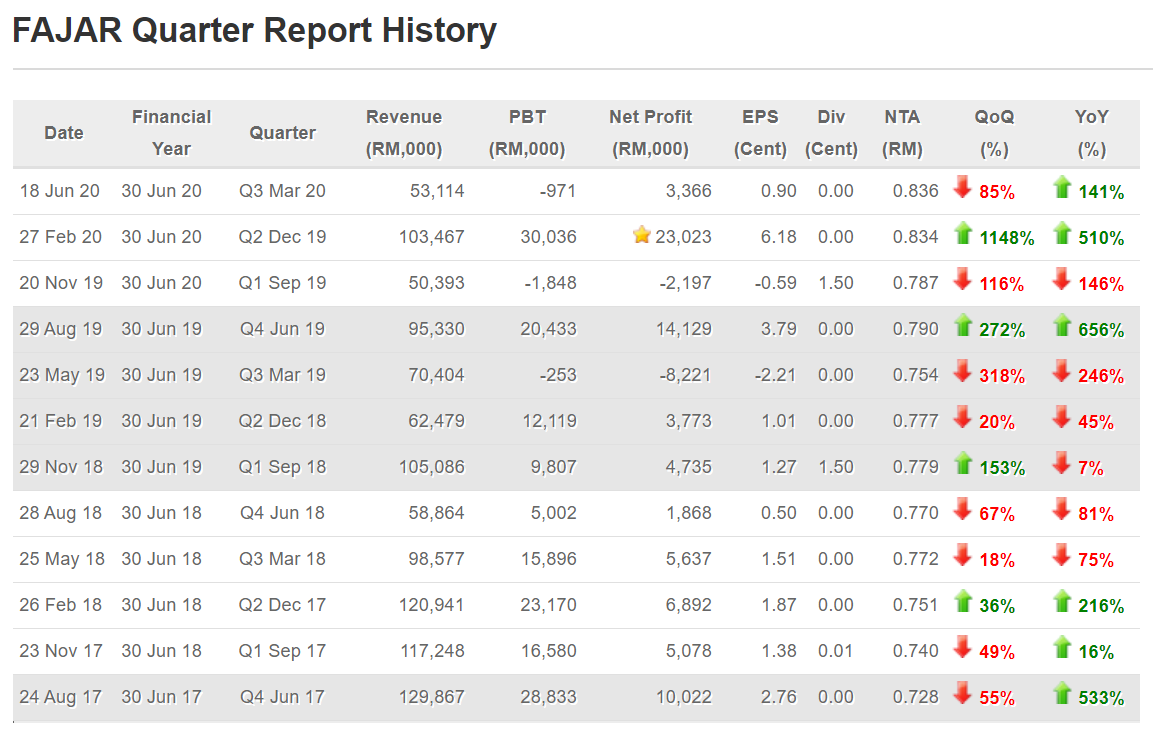Click revenue value 129,867
Viewport: 1153px width, 737px height.
point(432,697)
